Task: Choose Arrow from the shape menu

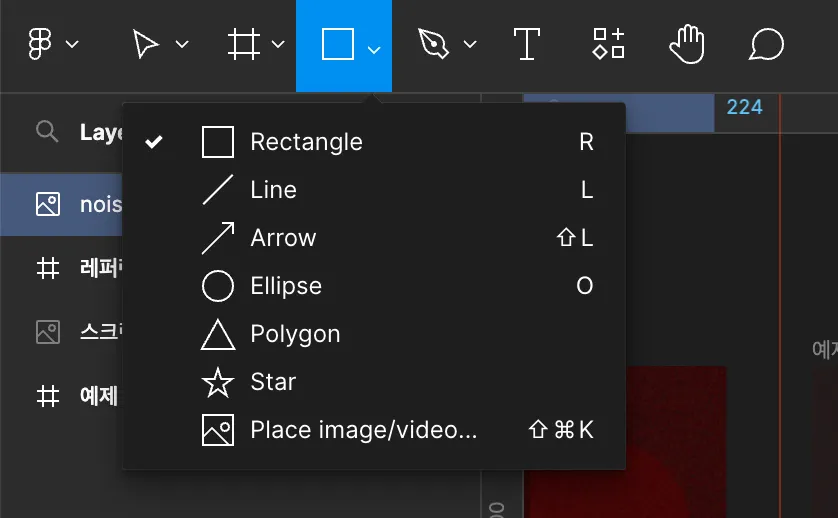Action: click(283, 238)
